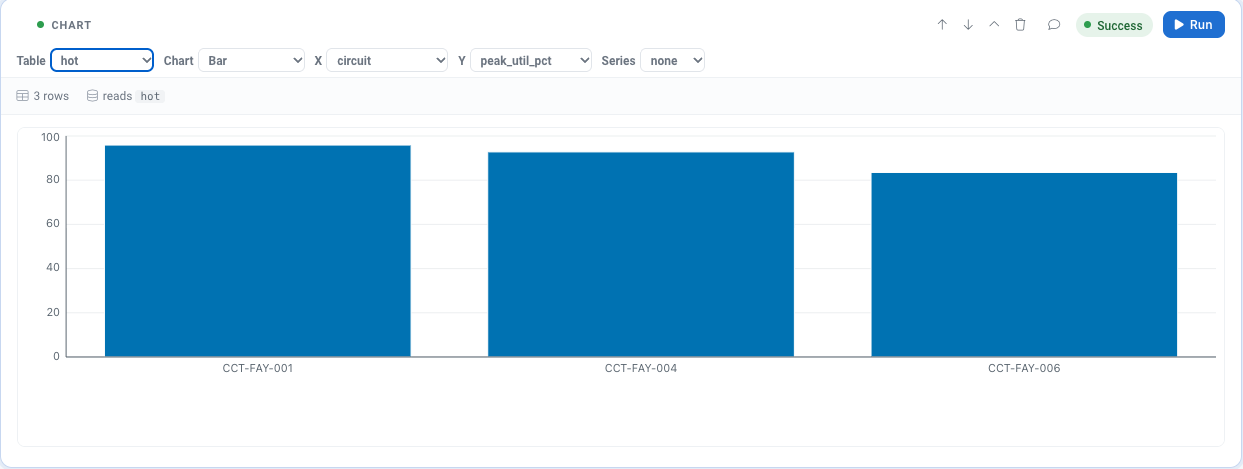Delete the chart cell with the trash icon
The width and height of the screenshot is (1243, 469).
(x=1020, y=25)
